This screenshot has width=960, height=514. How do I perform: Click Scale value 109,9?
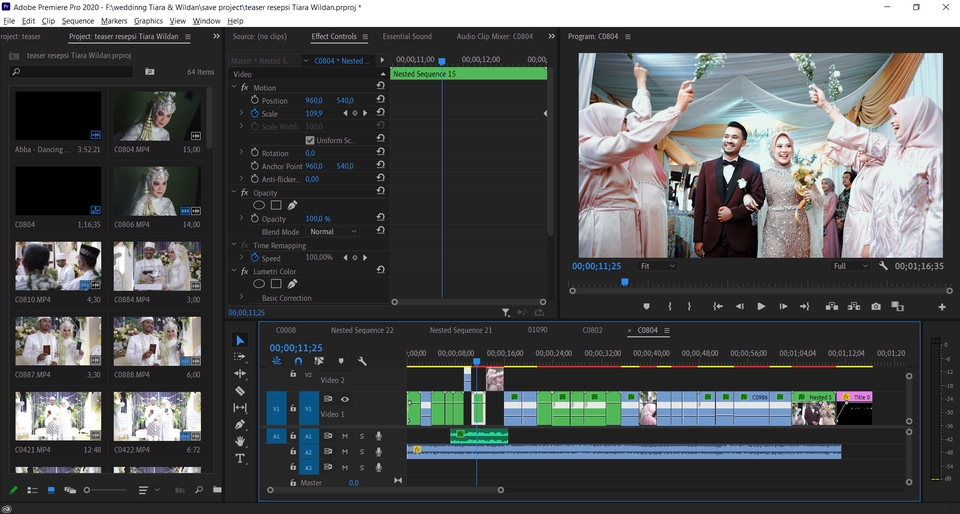click(x=313, y=113)
